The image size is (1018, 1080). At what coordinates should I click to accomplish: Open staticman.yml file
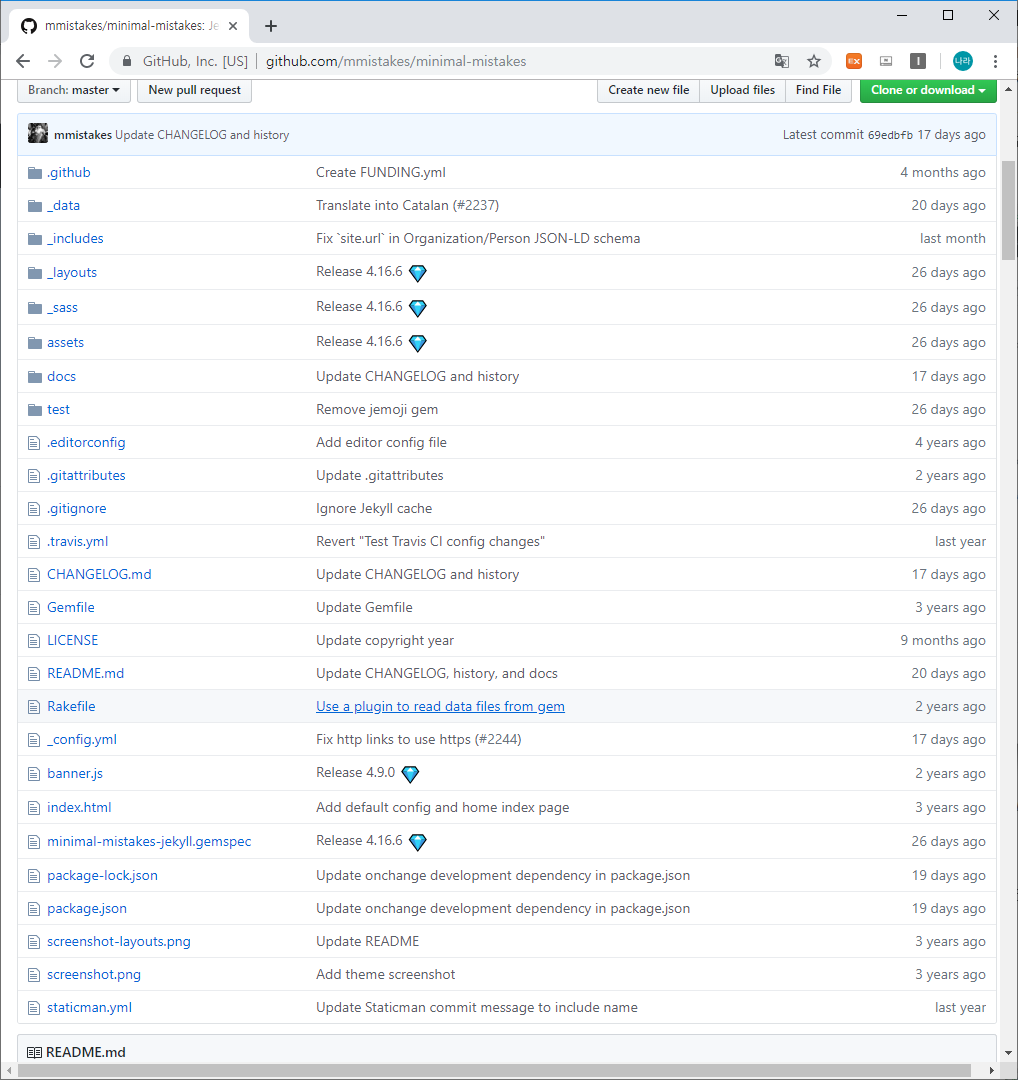tap(90, 1008)
